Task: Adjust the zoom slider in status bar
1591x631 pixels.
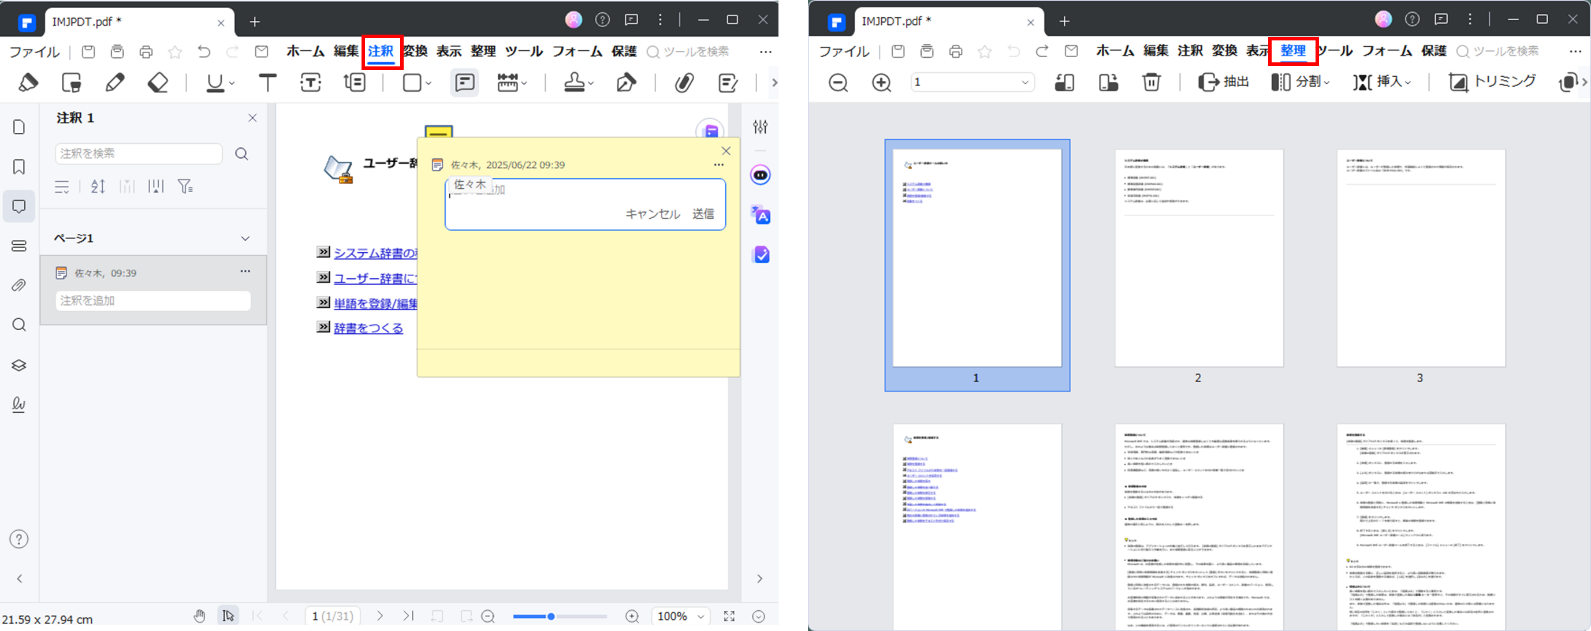Action: coord(560,616)
